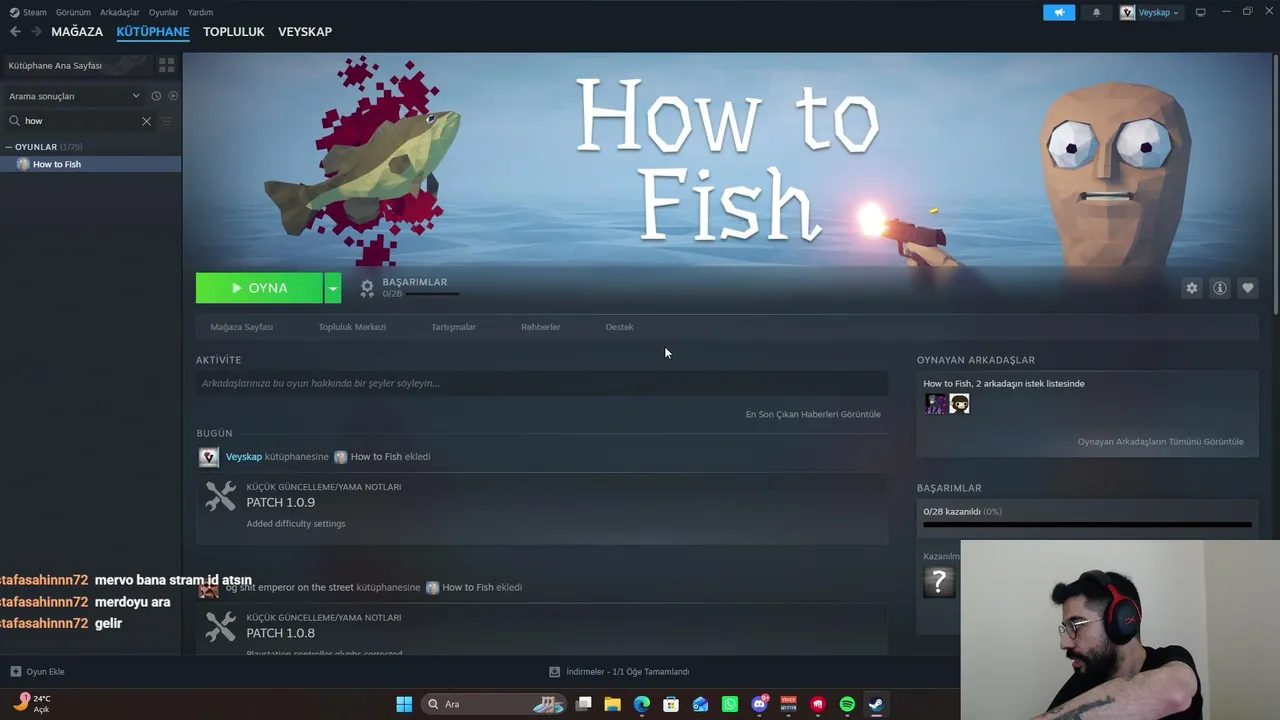The width and height of the screenshot is (1280, 720).
Task: Open the Arkadaşlar menu
Action: point(120,12)
